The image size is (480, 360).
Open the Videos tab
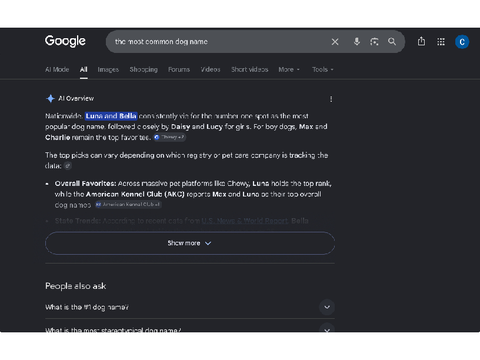coord(211,69)
